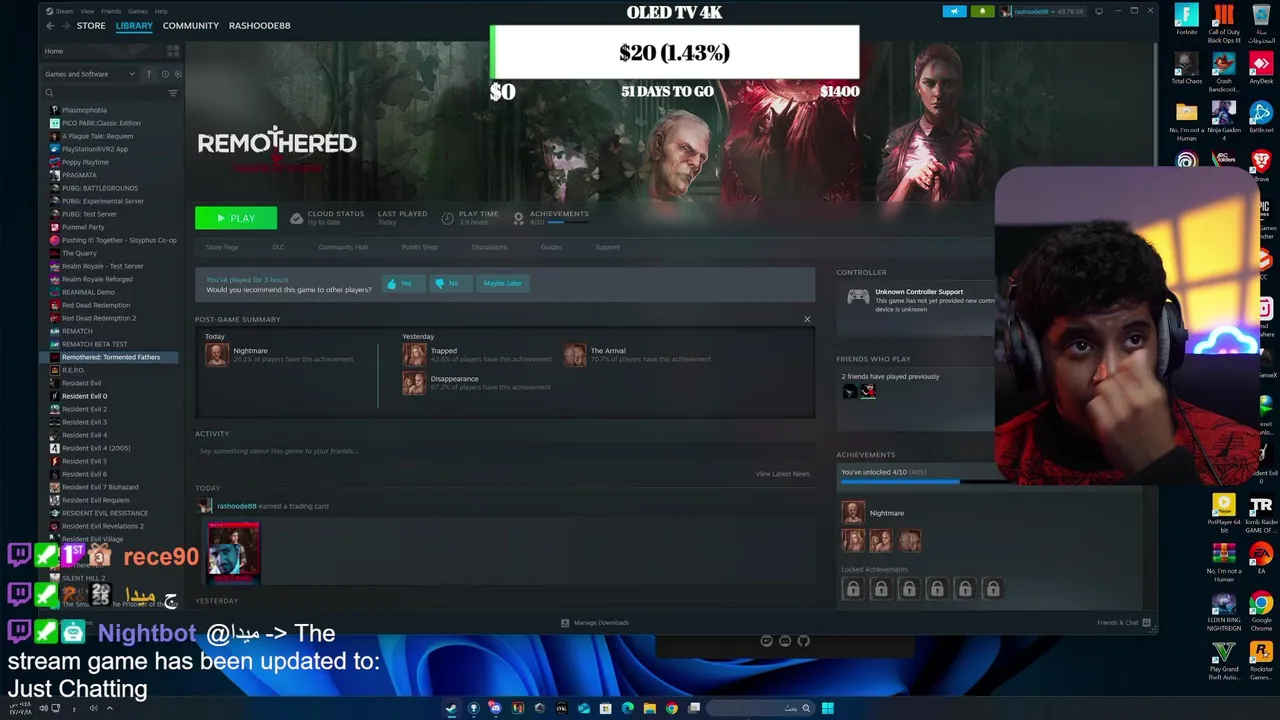Select PUBG: BATTLEGROUNDS in the game list
This screenshot has width=1280, height=720.
pos(100,188)
